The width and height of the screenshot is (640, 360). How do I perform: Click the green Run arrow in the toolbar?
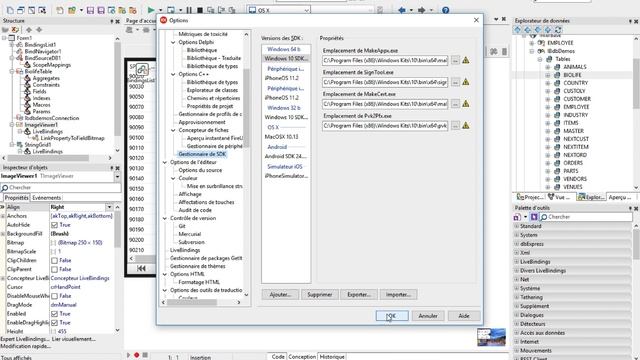151,10
